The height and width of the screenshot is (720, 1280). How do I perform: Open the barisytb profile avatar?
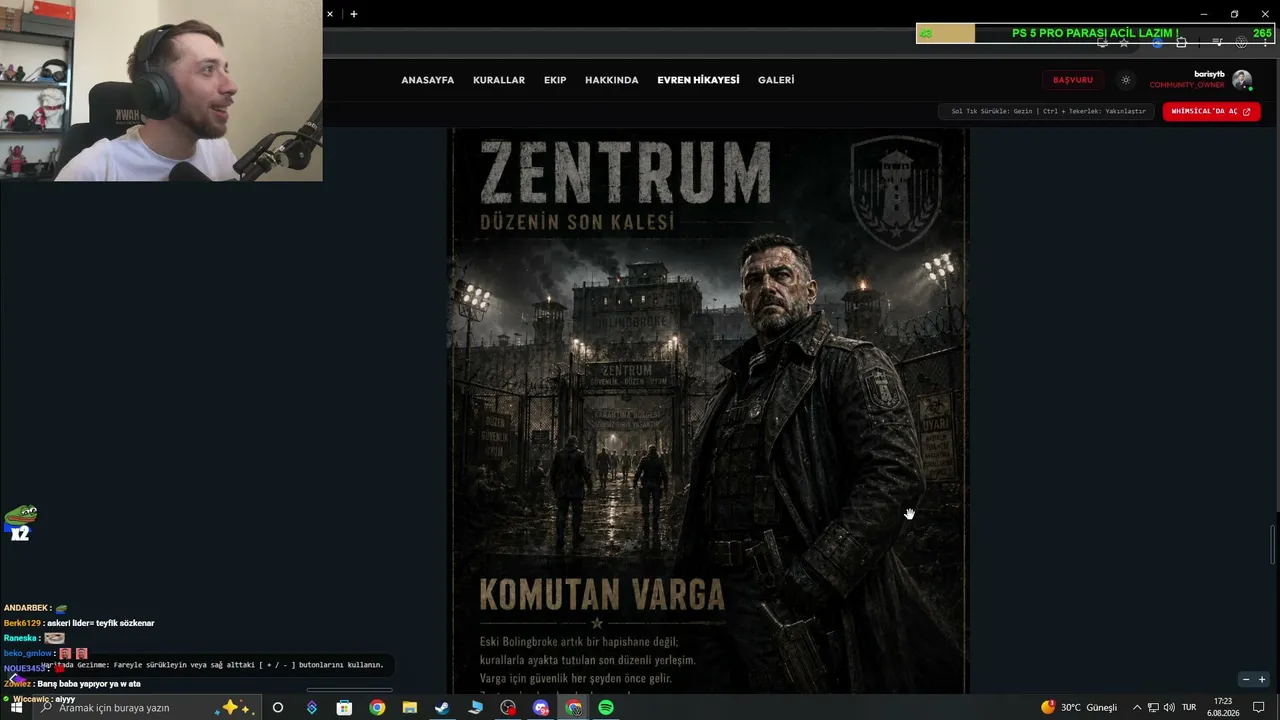pos(1242,80)
